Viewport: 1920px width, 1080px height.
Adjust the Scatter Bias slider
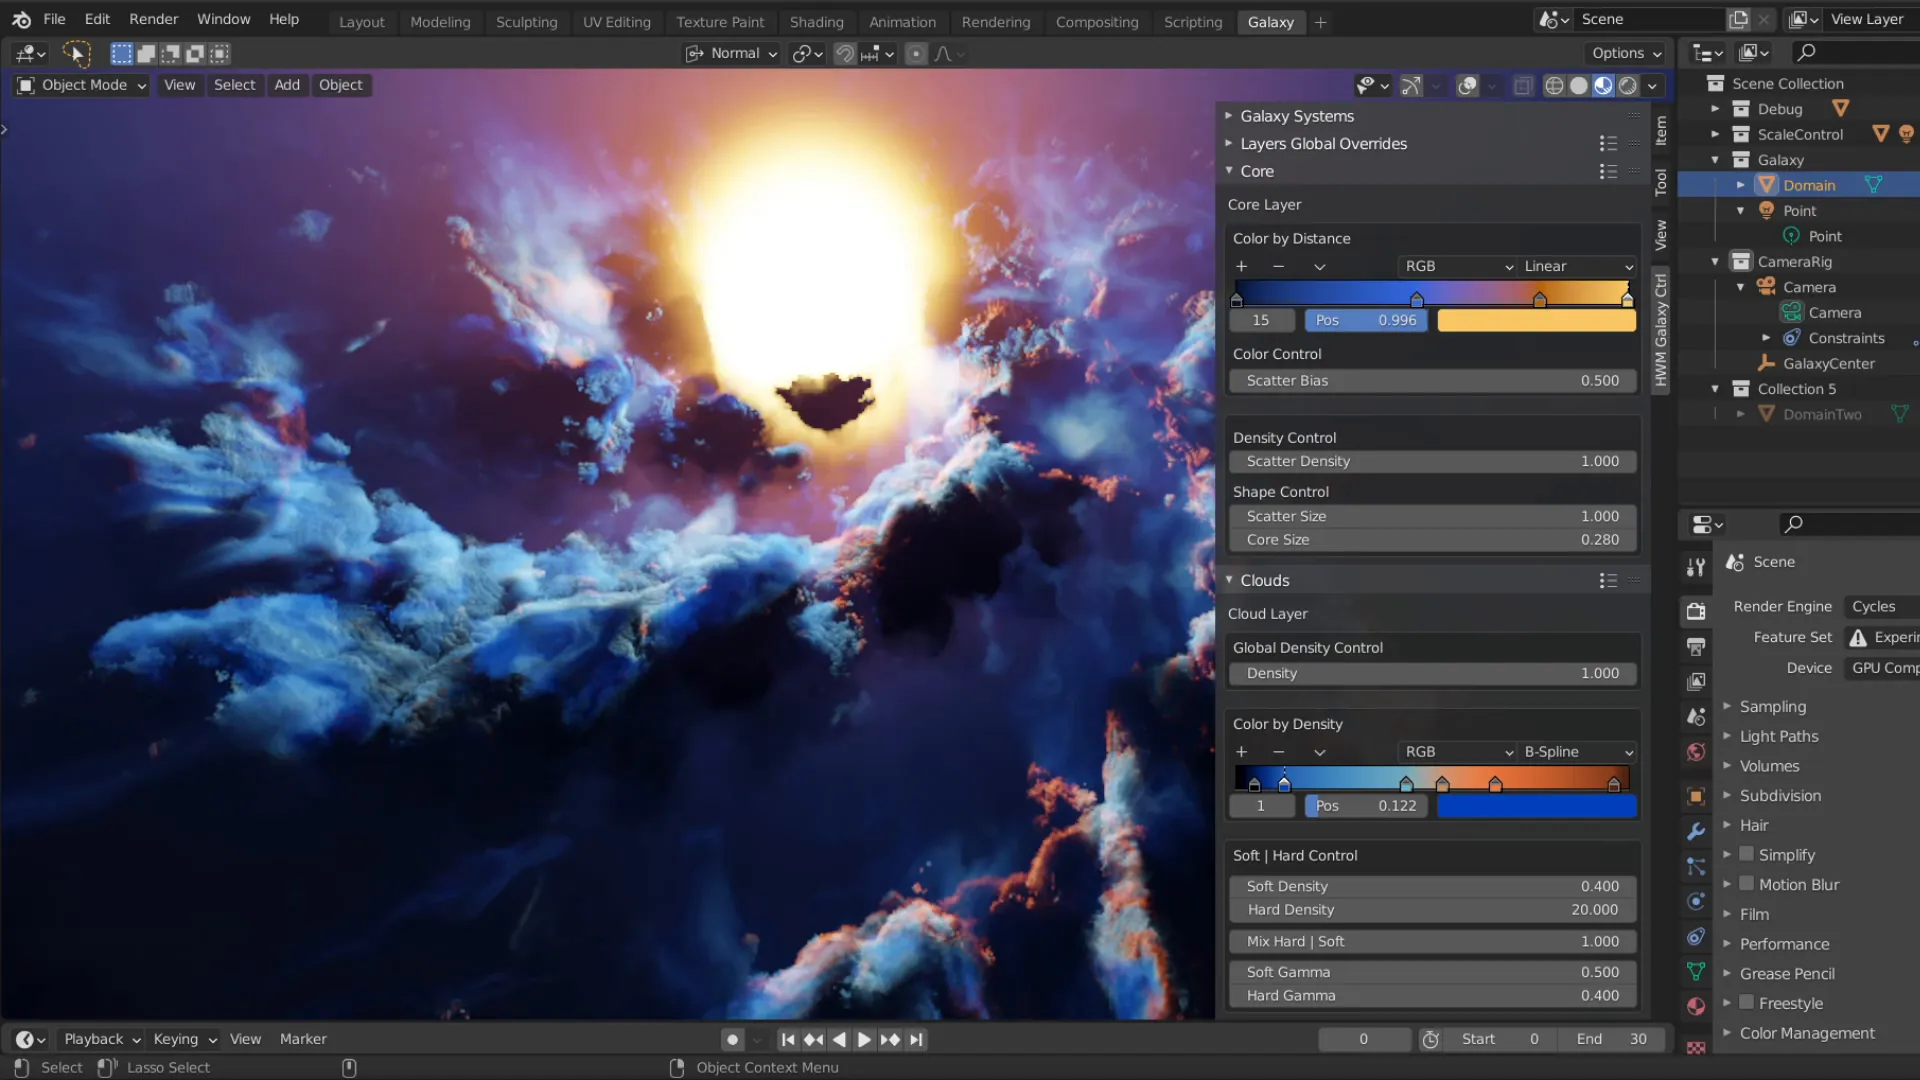(x=1432, y=381)
